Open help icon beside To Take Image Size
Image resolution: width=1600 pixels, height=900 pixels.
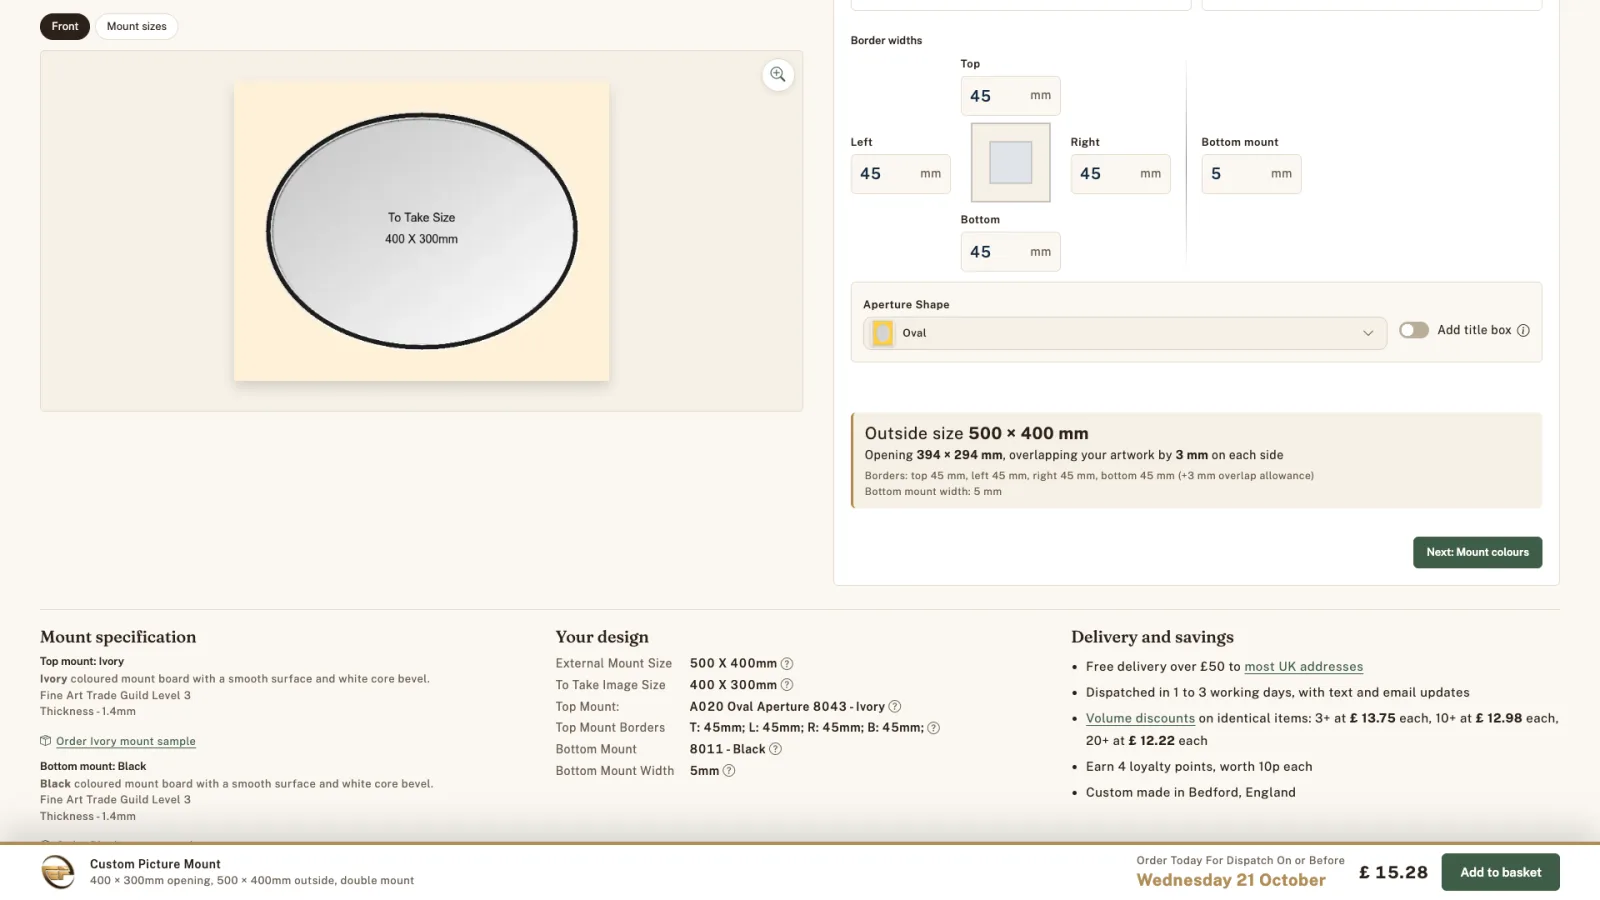click(x=787, y=685)
